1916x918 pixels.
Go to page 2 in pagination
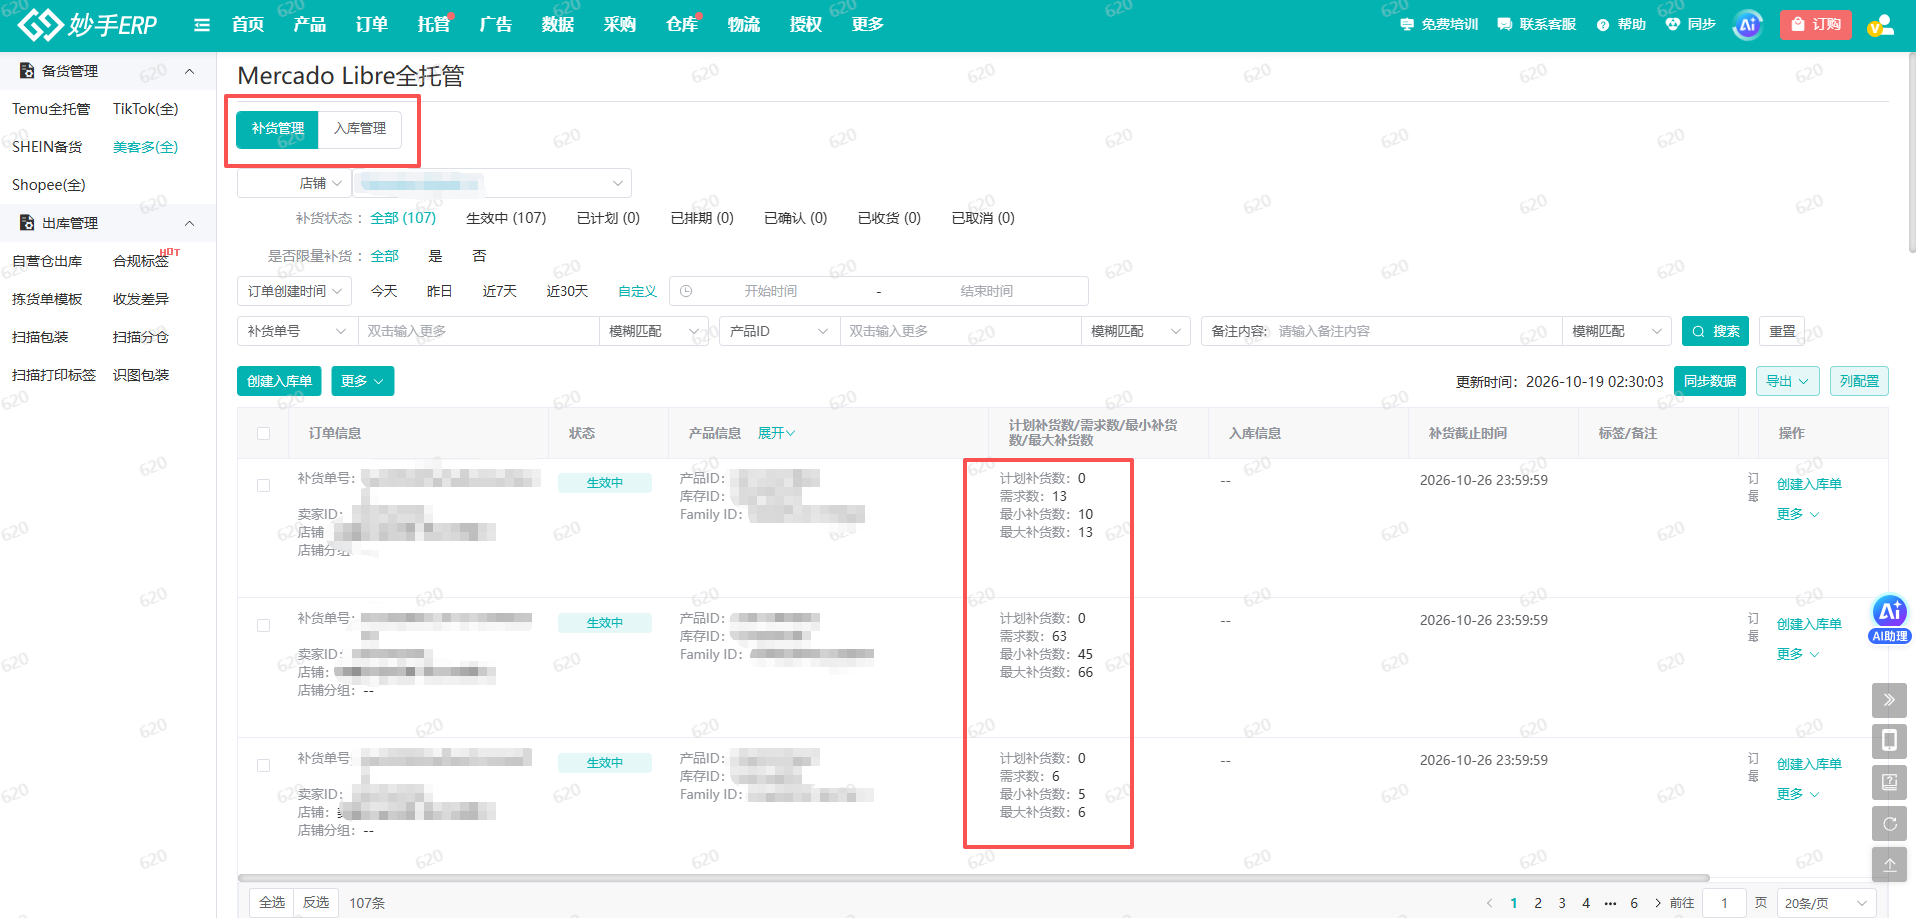(1538, 903)
